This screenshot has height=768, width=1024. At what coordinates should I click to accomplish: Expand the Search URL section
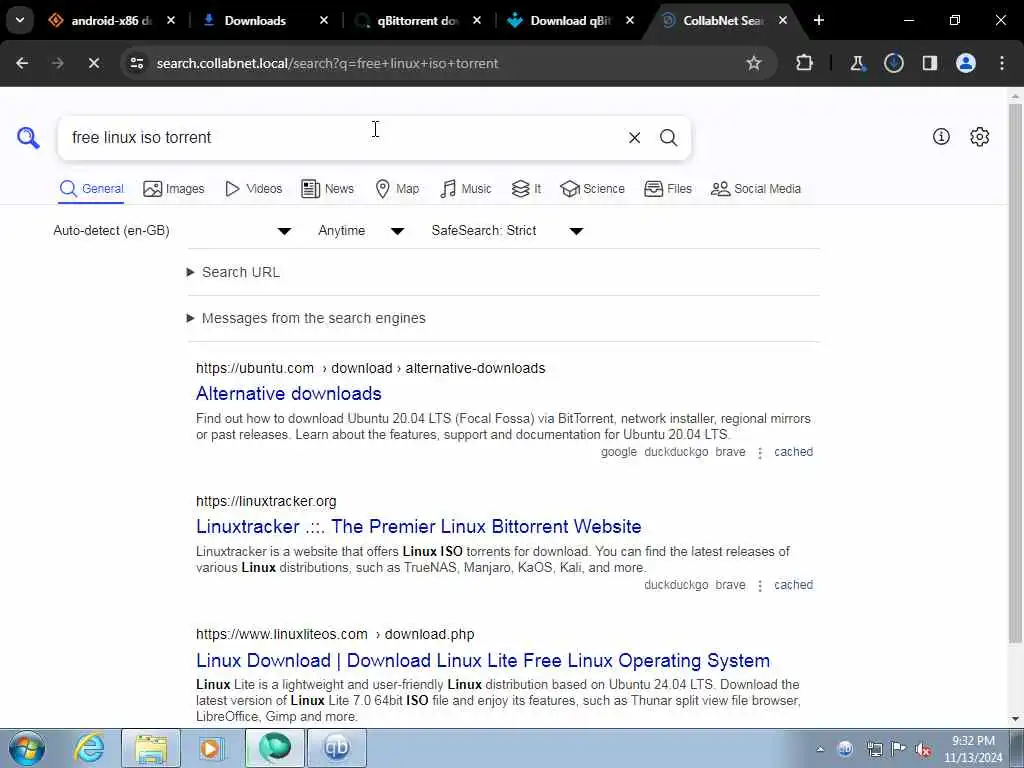coord(234,272)
